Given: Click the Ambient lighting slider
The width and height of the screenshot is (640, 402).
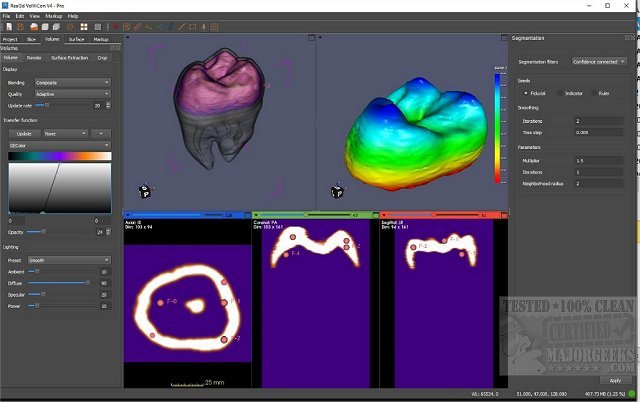Looking at the screenshot, I should [x=60, y=271].
